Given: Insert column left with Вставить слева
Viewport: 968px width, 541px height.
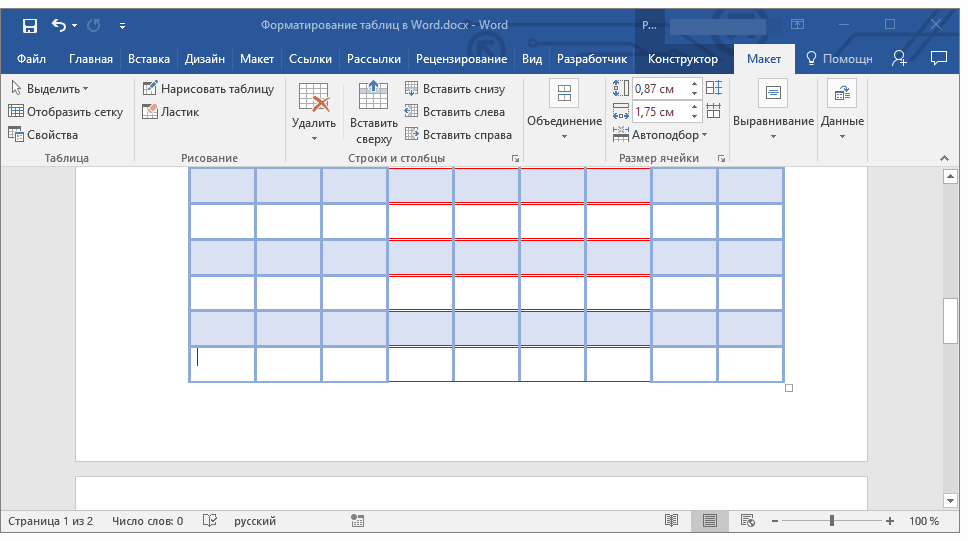Looking at the screenshot, I should point(455,112).
